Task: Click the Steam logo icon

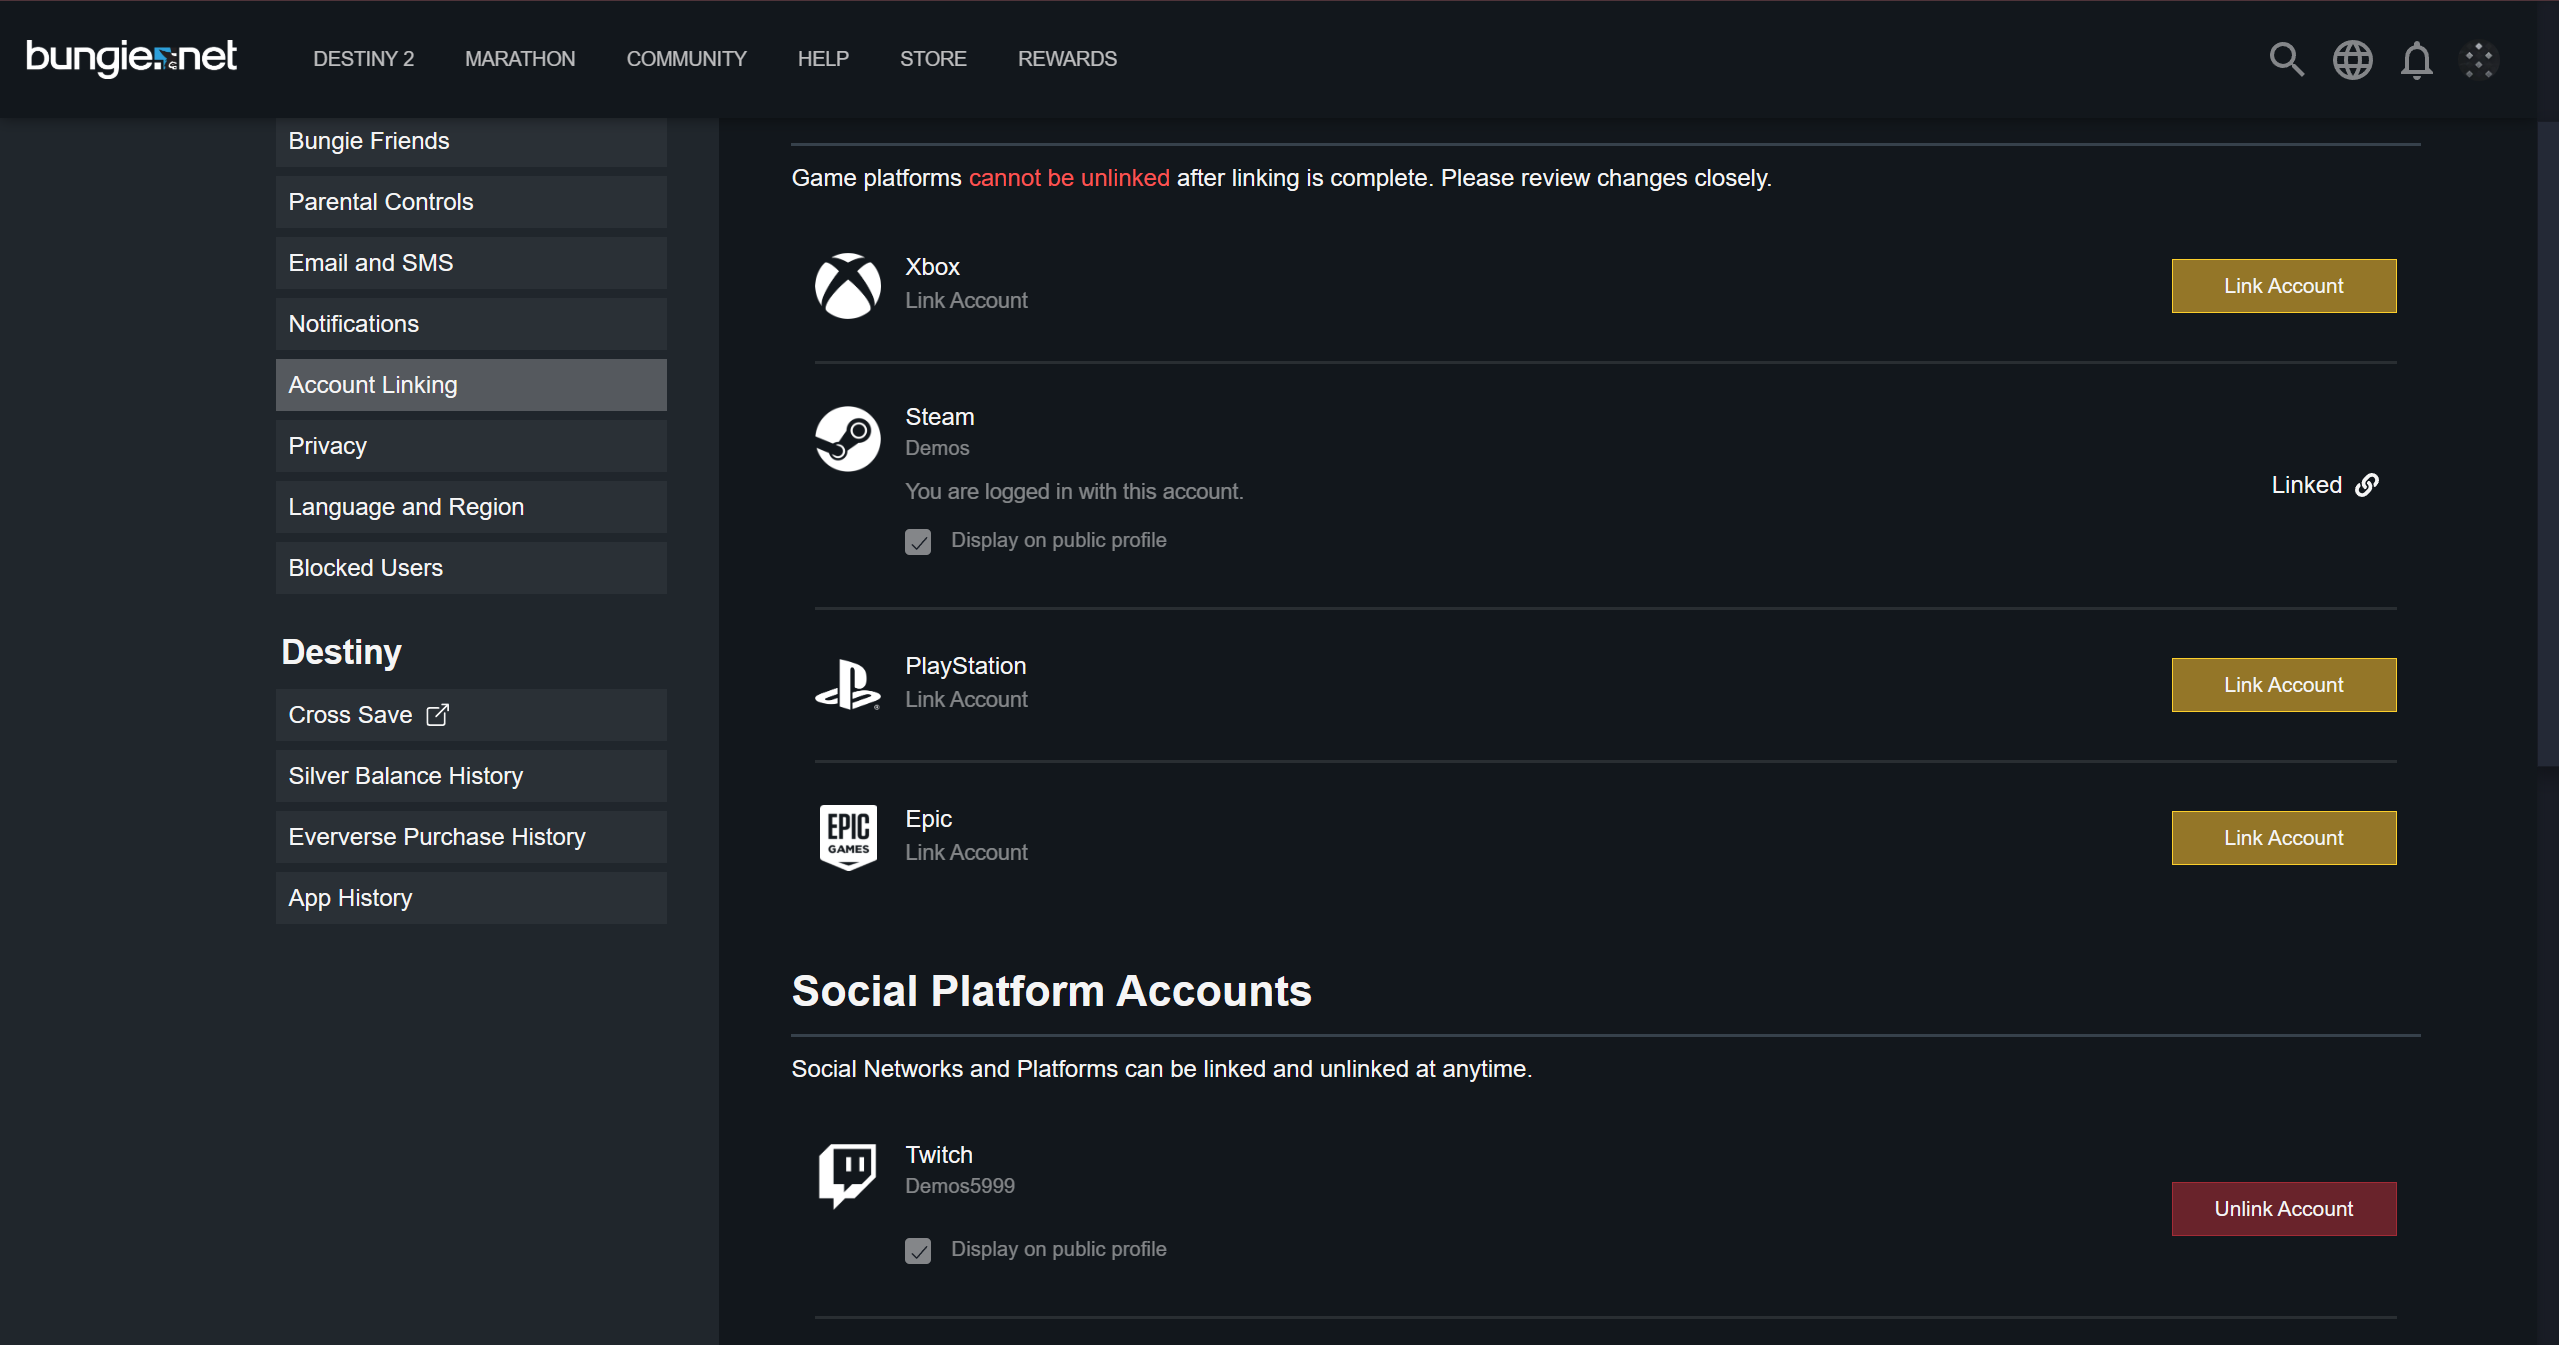Action: click(847, 438)
